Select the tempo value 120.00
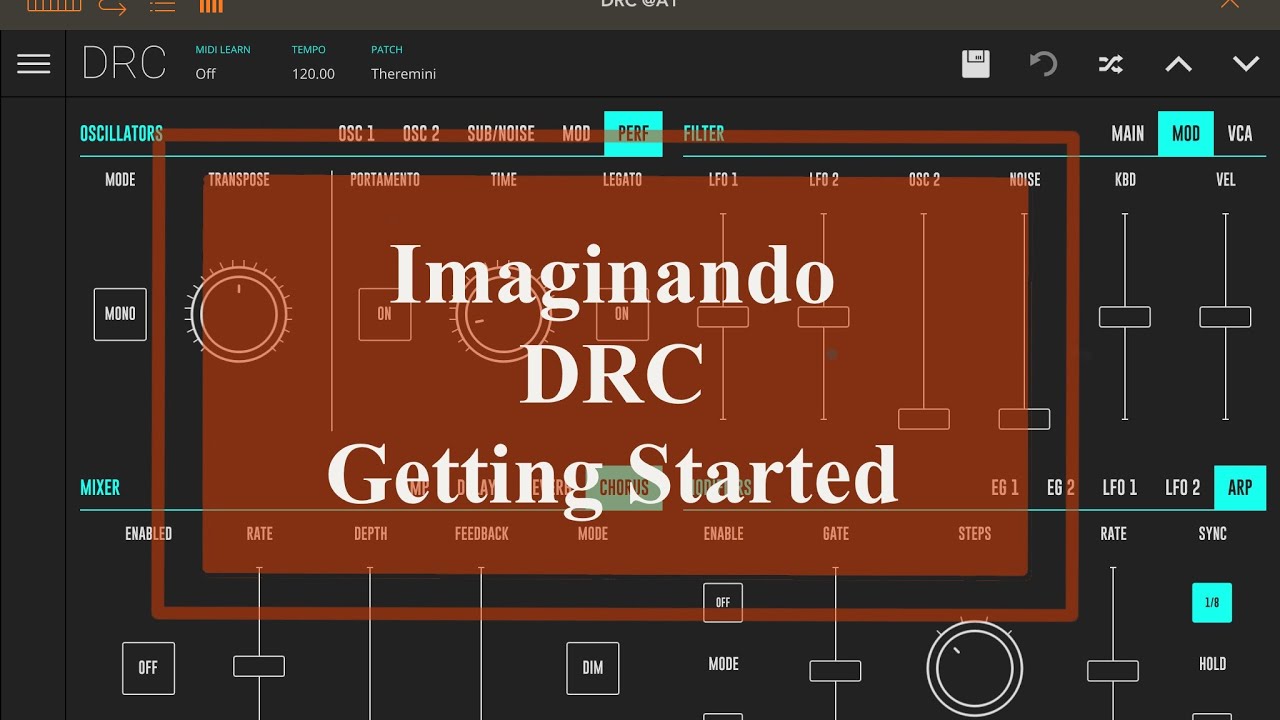 click(313, 73)
